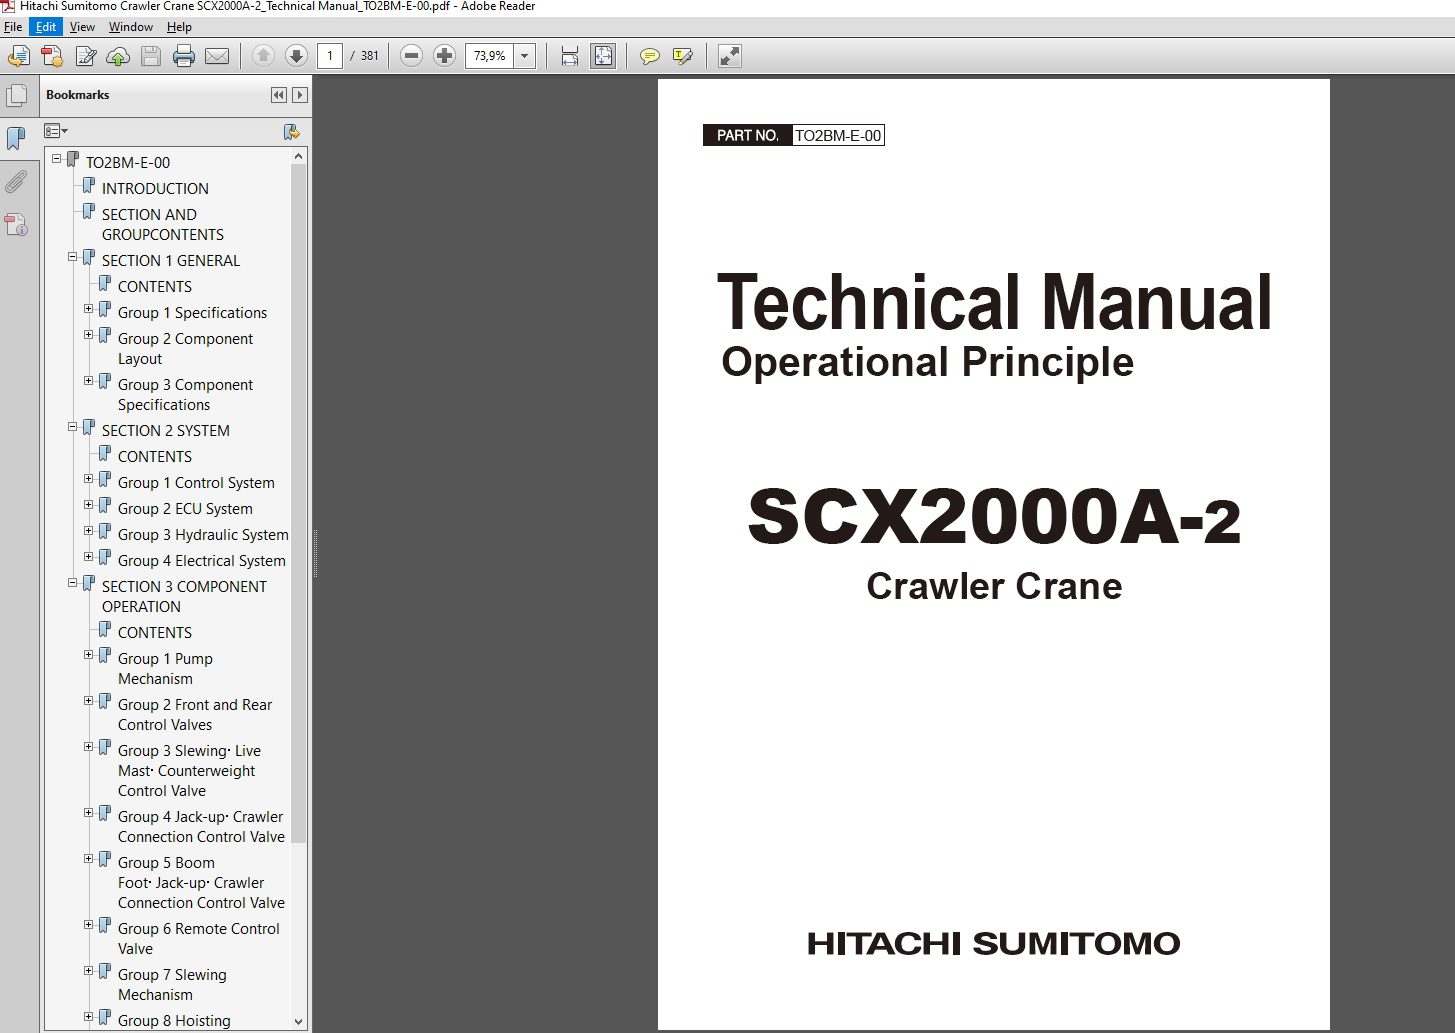Click the zoom percentage field
Viewport: 1455px width, 1033px height.
coord(490,56)
